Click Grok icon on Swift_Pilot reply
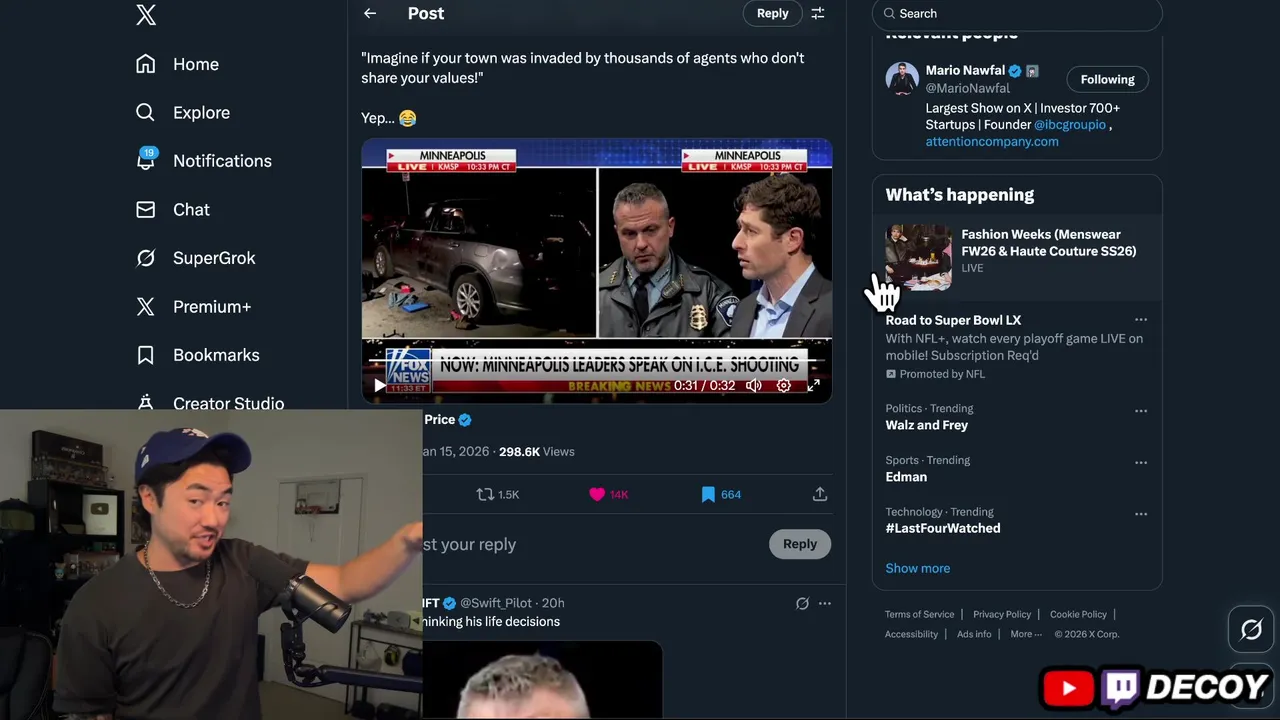1280x720 pixels. (x=802, y=603)
